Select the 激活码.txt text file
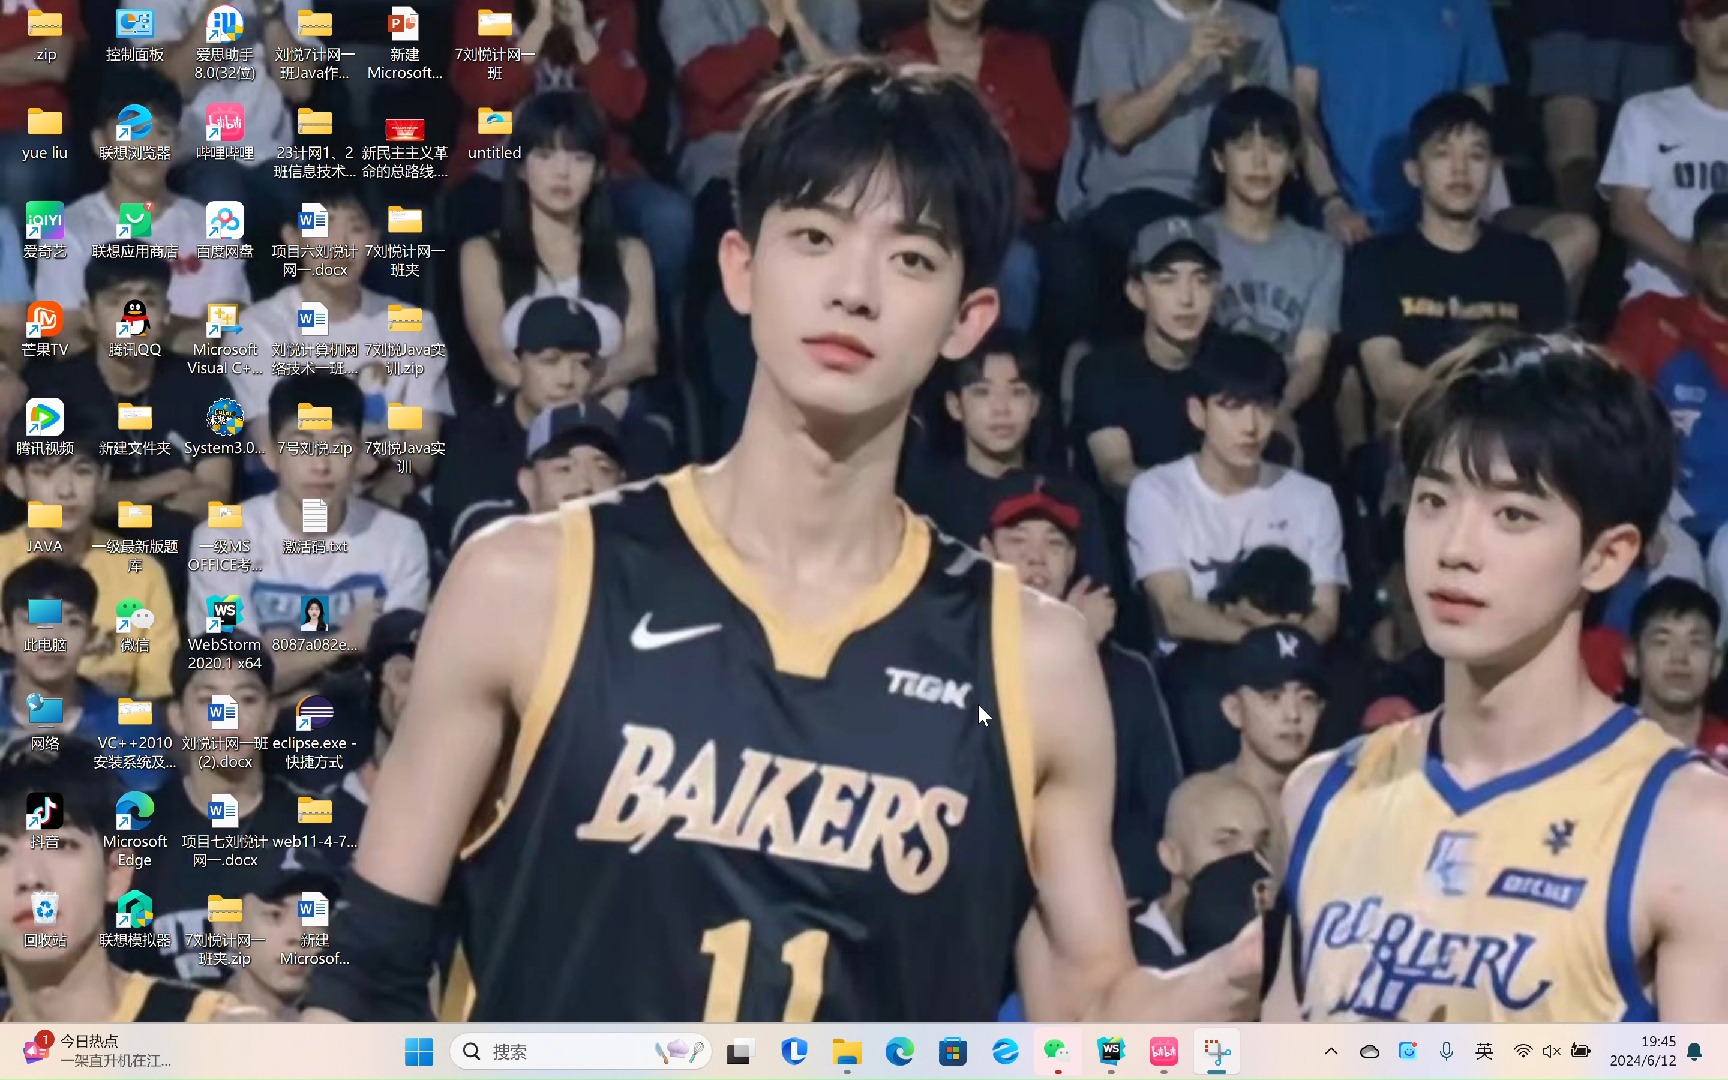The width and height of the screenshot is (1728, 1080). click(x=314, y=526)
